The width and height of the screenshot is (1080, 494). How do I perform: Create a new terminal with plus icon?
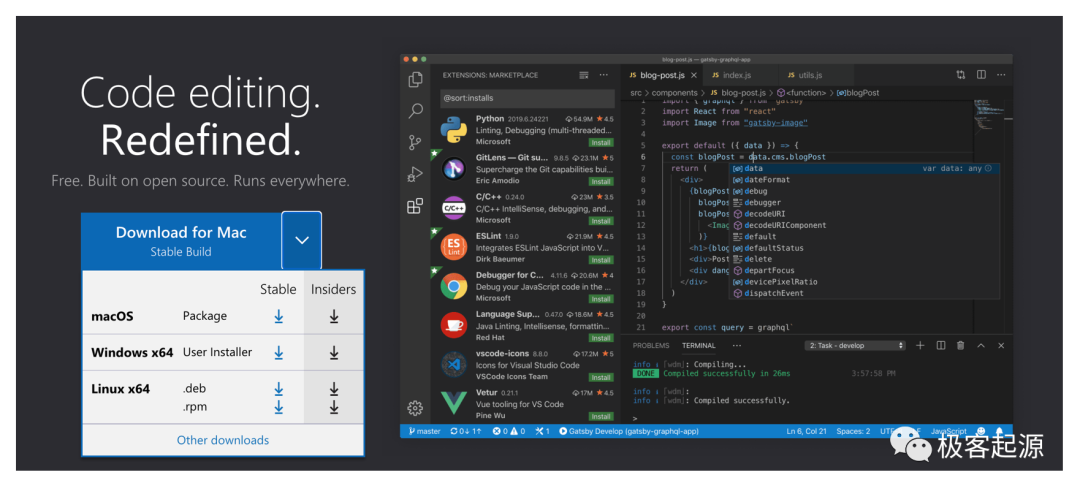click(x=920, y=346)
